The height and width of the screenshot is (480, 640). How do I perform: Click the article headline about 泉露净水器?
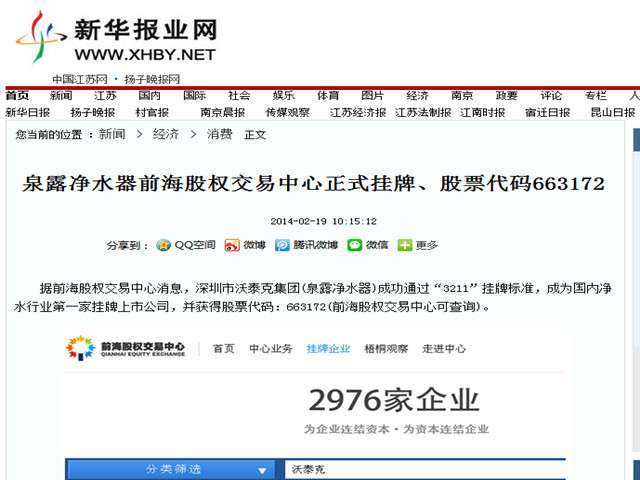click(313, 183)
